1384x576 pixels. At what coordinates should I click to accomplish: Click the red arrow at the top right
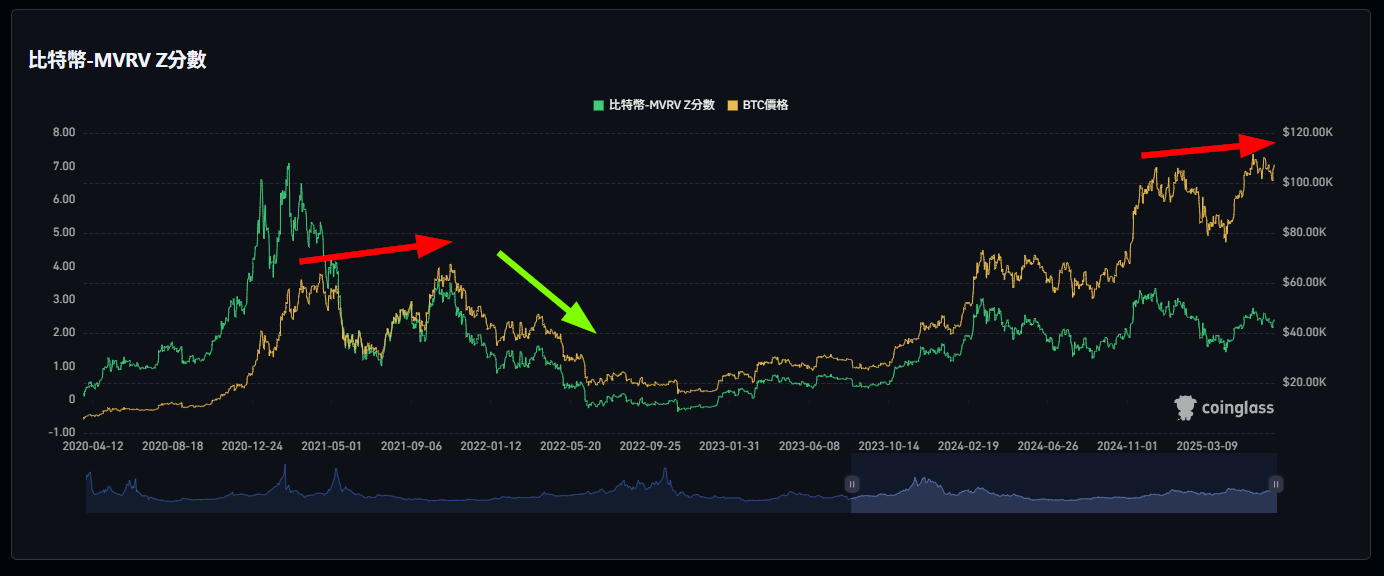1210,147
